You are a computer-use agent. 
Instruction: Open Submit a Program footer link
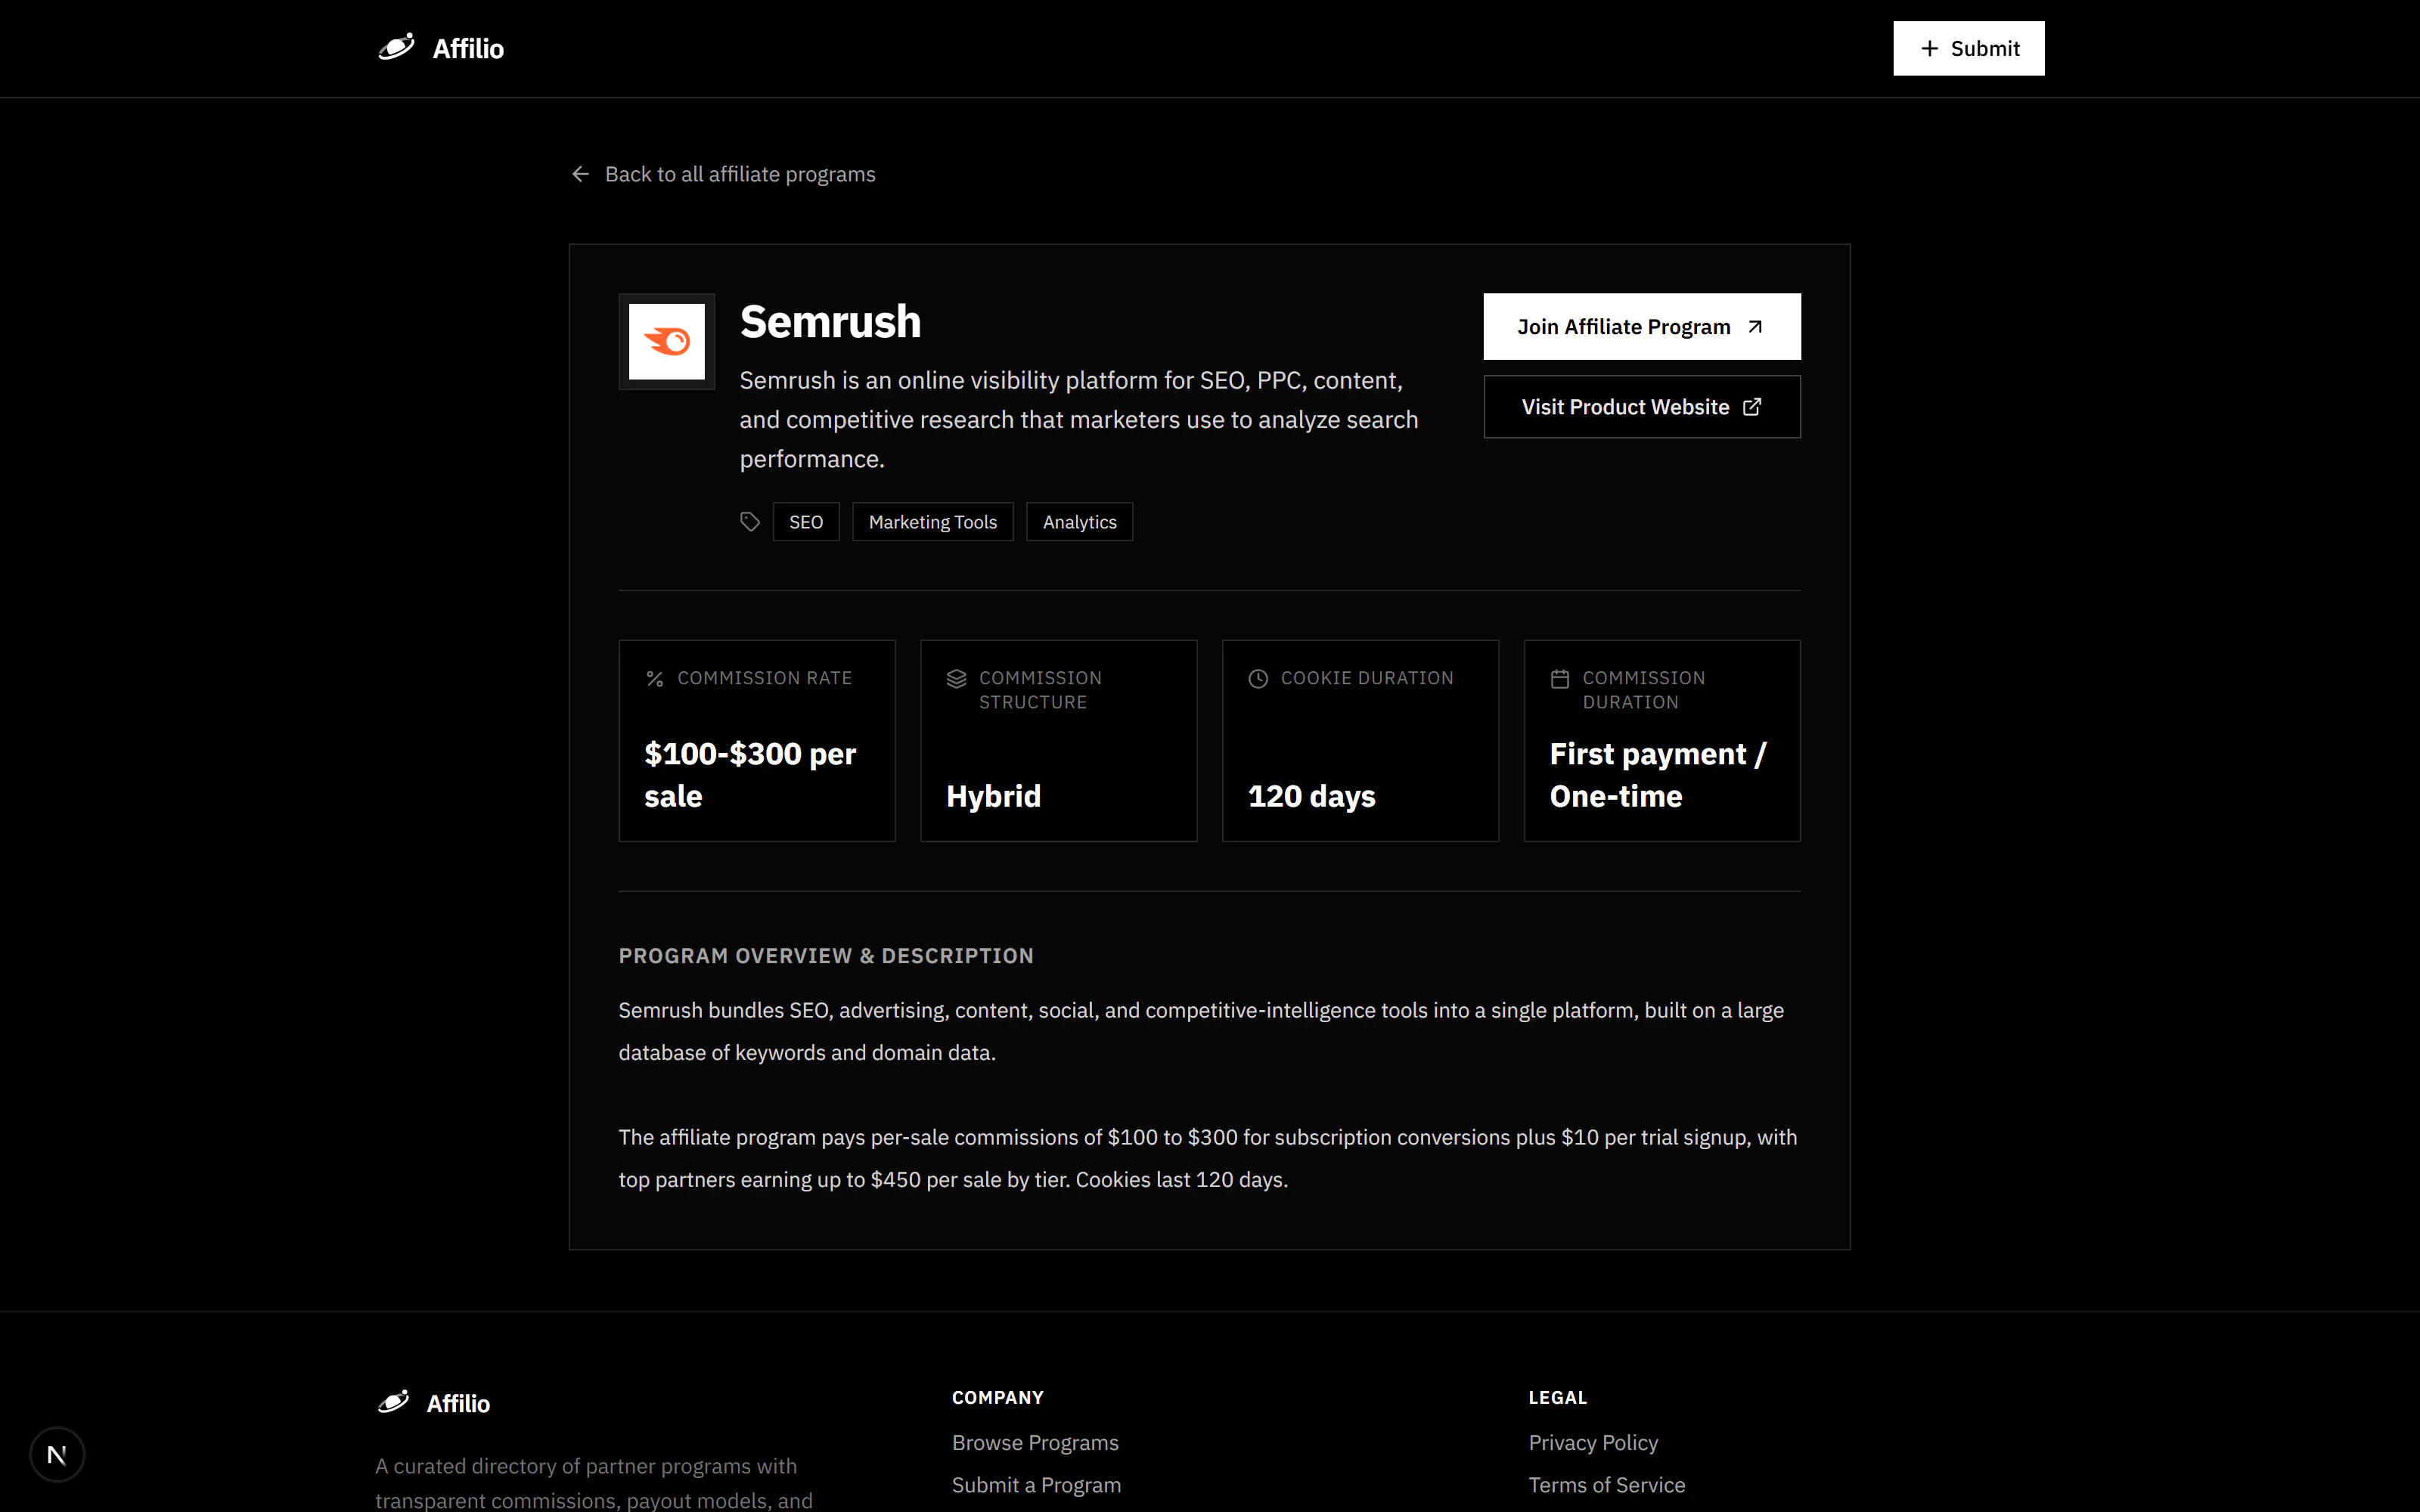(x=1036, y=1485)
